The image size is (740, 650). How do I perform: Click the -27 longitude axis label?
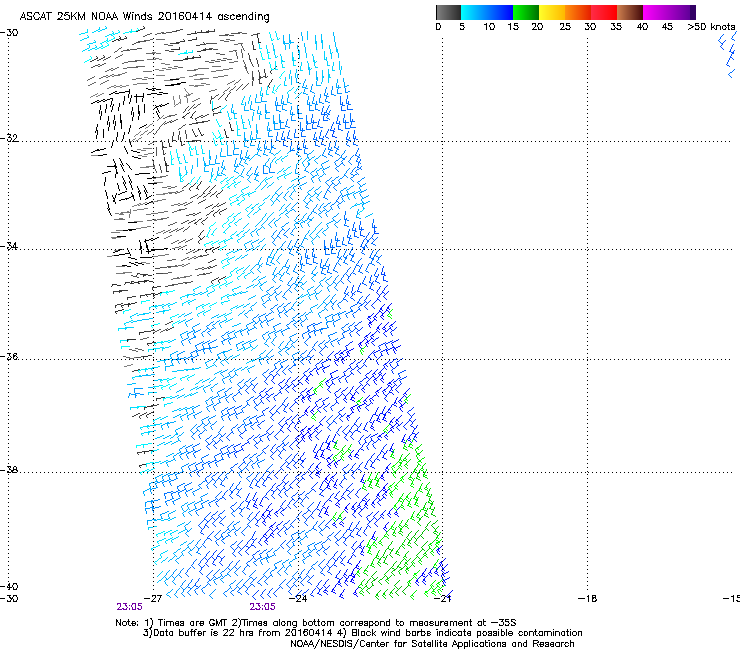tap(153, 599)
